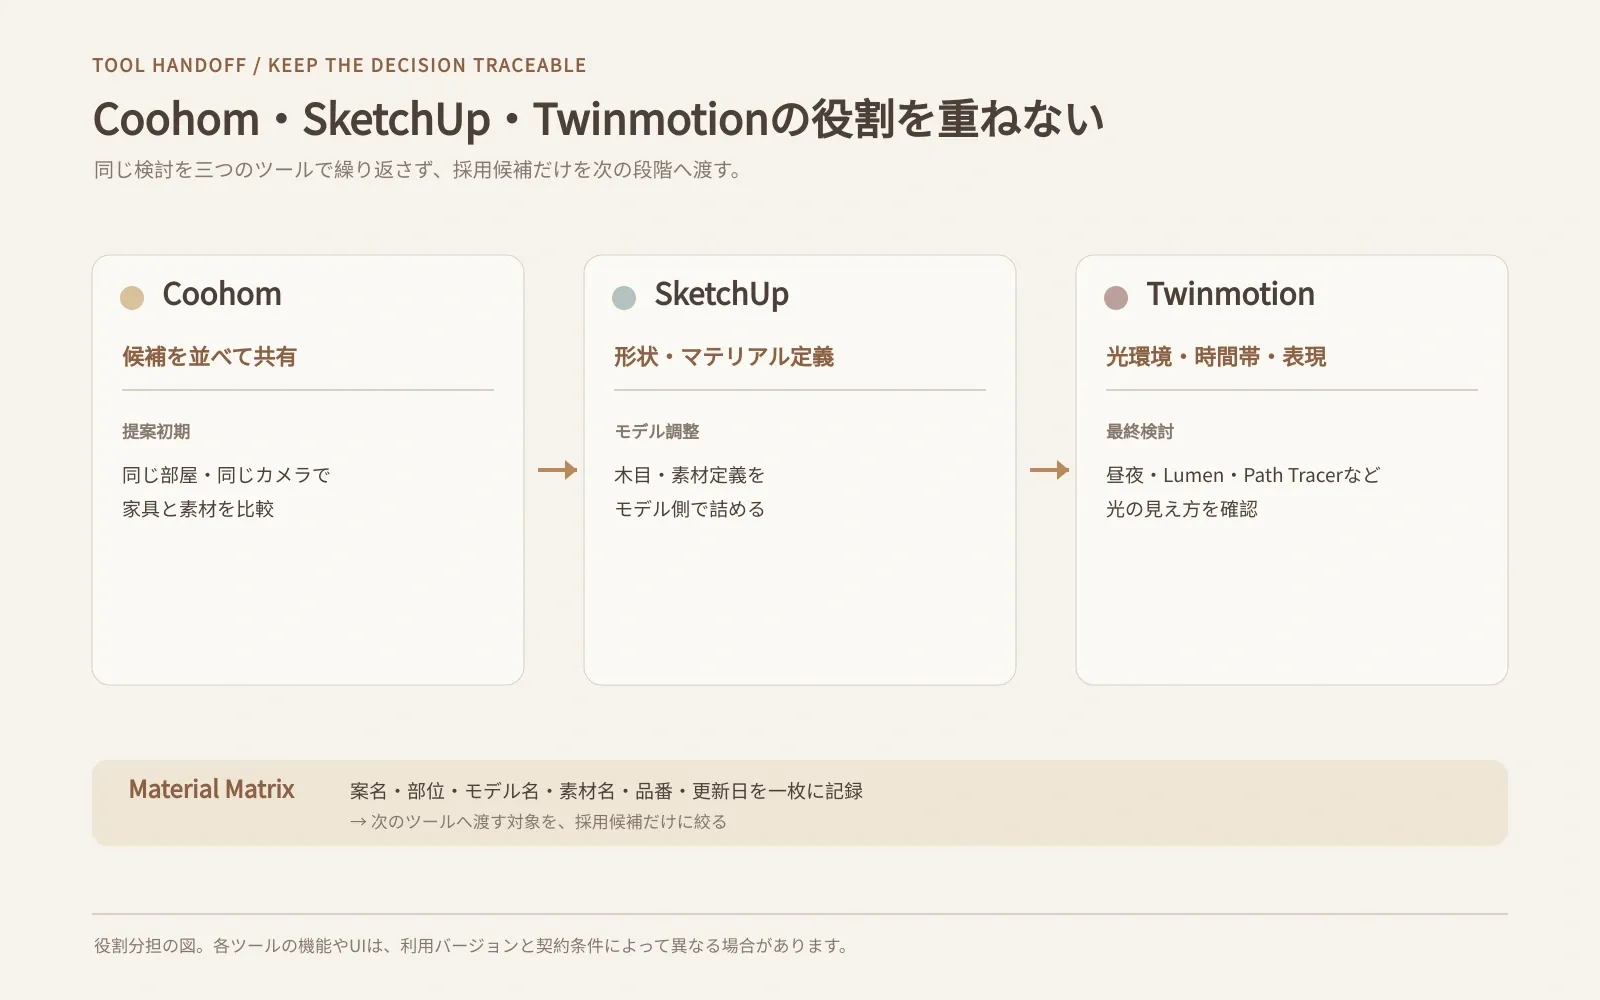Click the main title Coohom・SketchUp・Twinmotionの役割を重ねない
Image resolution: width=1600 pixels, height=1000 pixels.
click(598, 119)
